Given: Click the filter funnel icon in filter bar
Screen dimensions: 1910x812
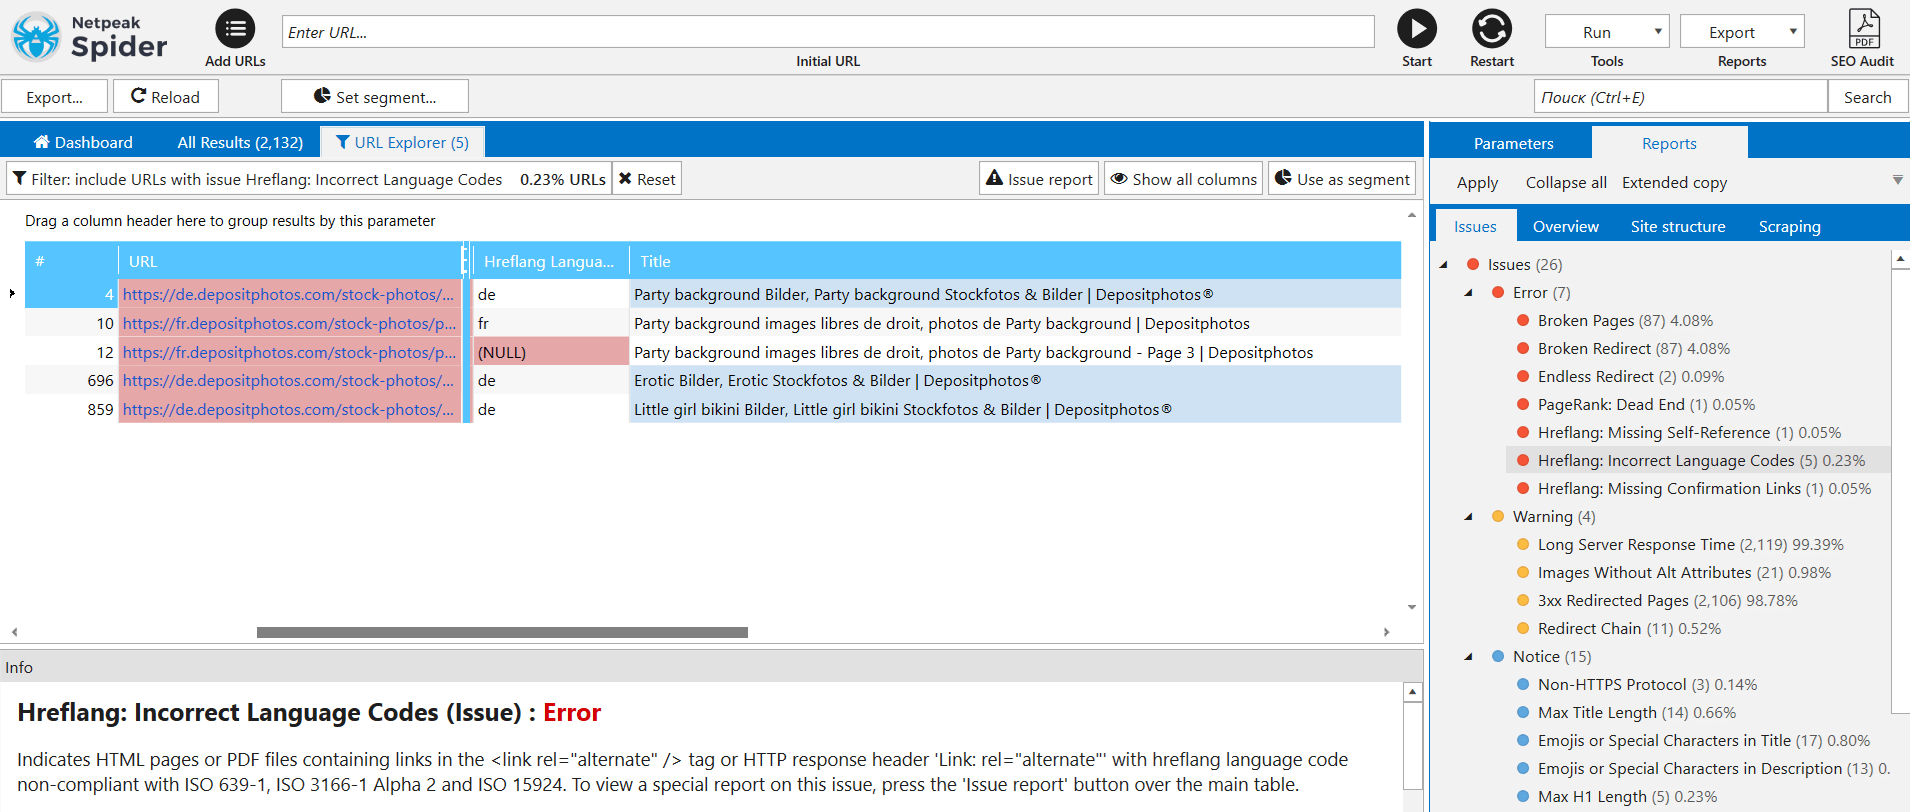Looking at the screenshot, I should 19,179.
